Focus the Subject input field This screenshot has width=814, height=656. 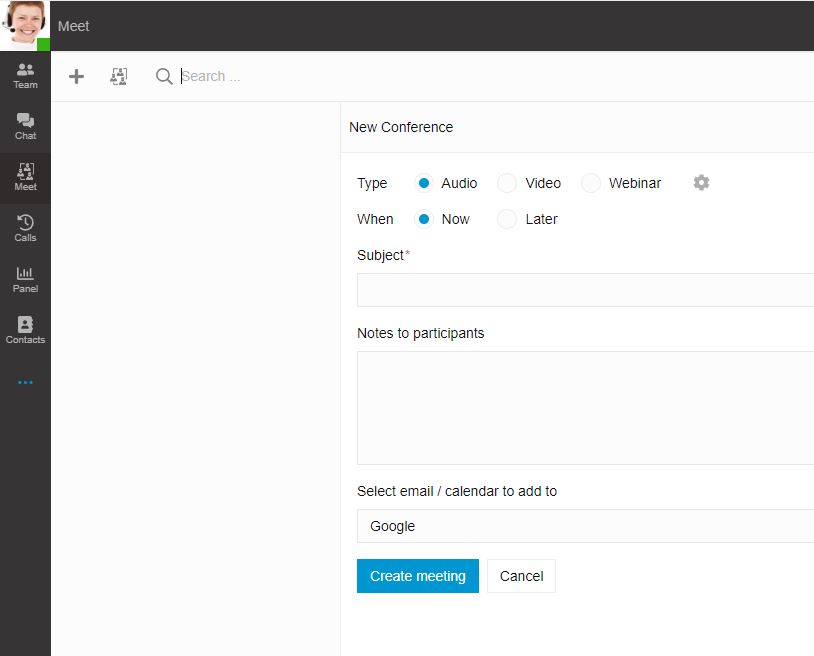point(585,290)
